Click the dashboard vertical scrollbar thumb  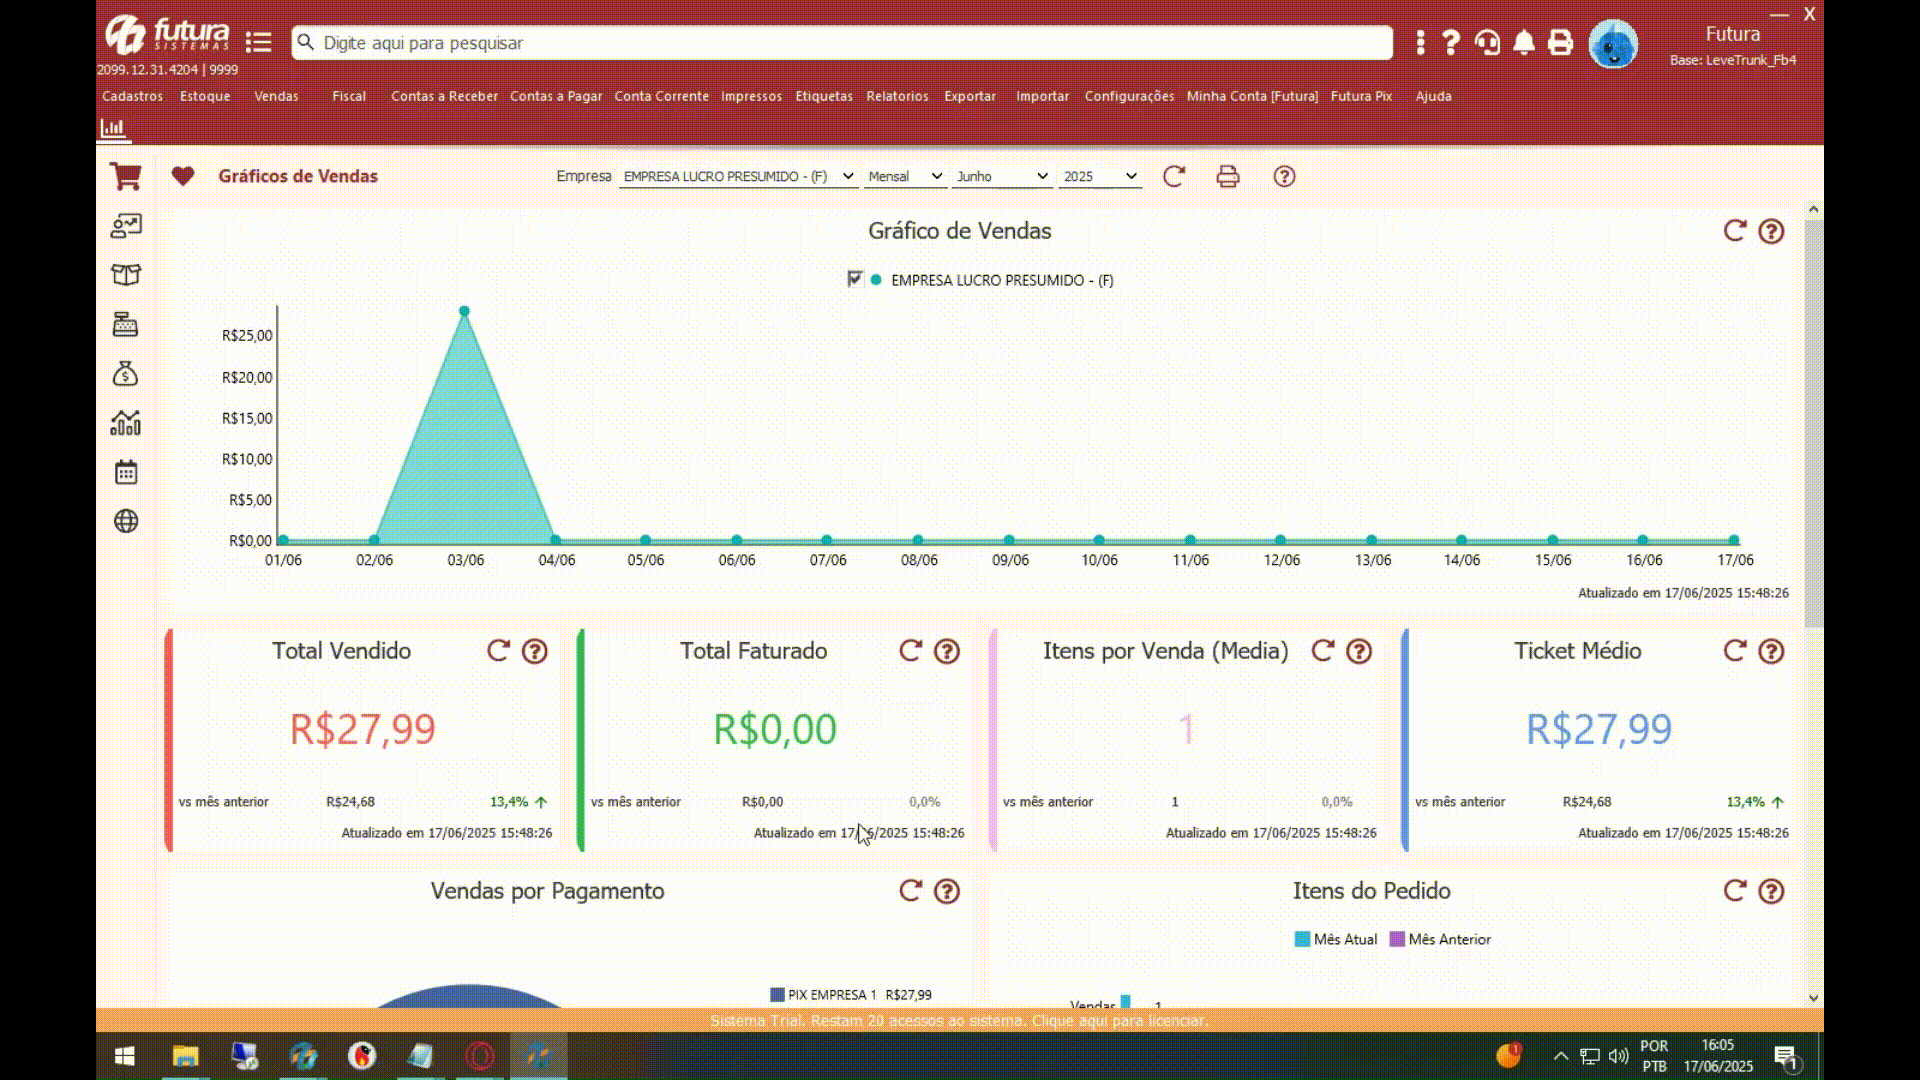(1813, 422)
